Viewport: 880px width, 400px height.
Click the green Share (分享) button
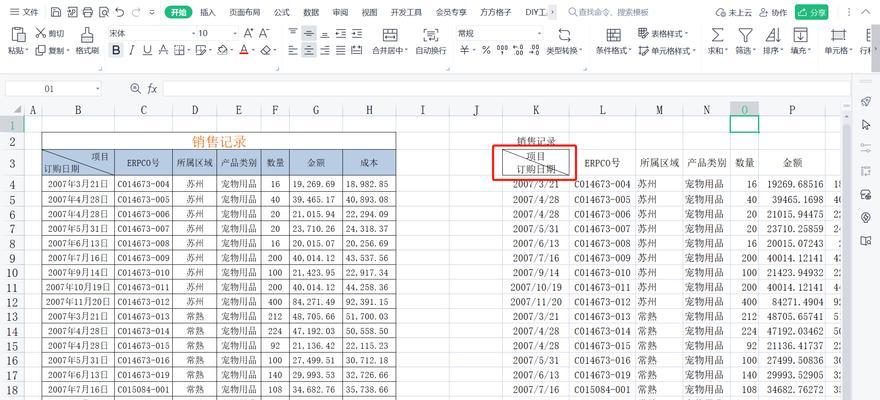click(x=812, y=12)
